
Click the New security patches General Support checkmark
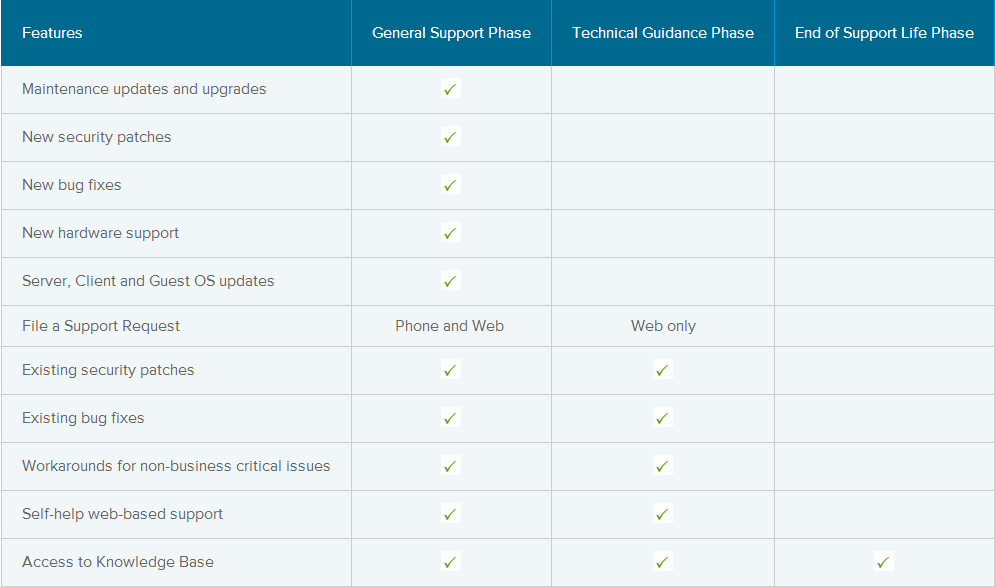[x=451, y=137]
